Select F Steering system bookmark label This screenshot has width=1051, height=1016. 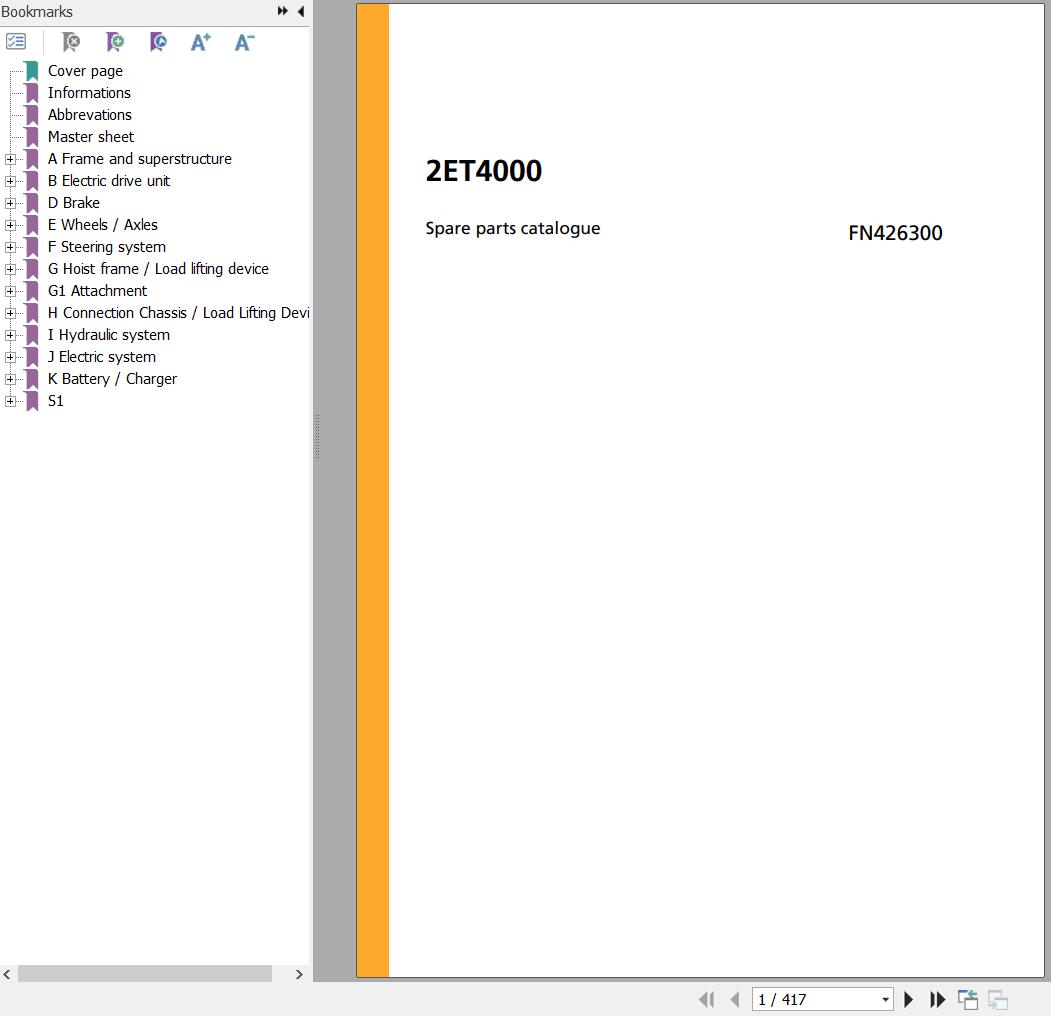[x=107, y=247]
